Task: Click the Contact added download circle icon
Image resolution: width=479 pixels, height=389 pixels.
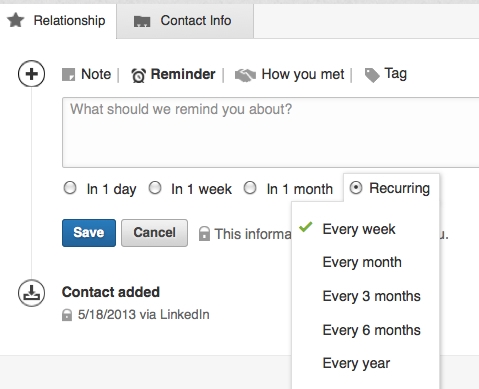Action: pyautogui.click(x=31, y=293)
